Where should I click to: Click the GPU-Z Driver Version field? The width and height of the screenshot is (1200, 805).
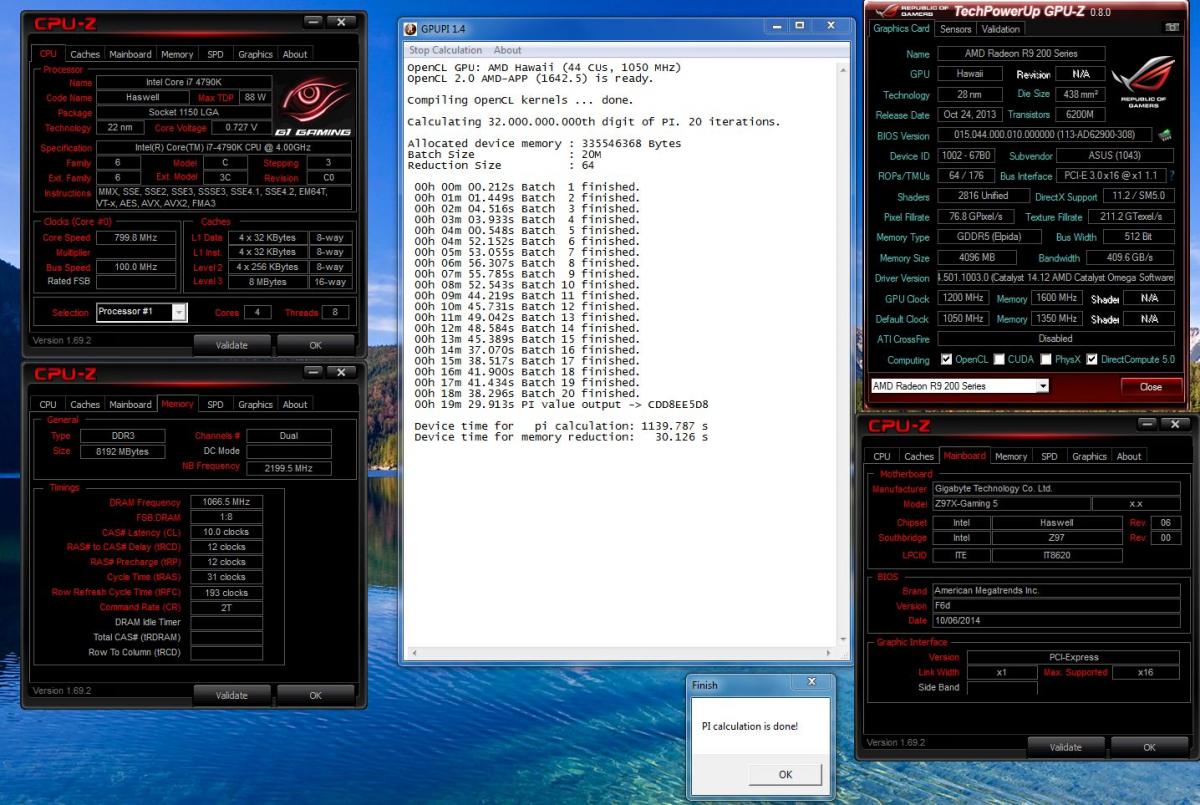pyautogui.click(x=1055, y=278)
